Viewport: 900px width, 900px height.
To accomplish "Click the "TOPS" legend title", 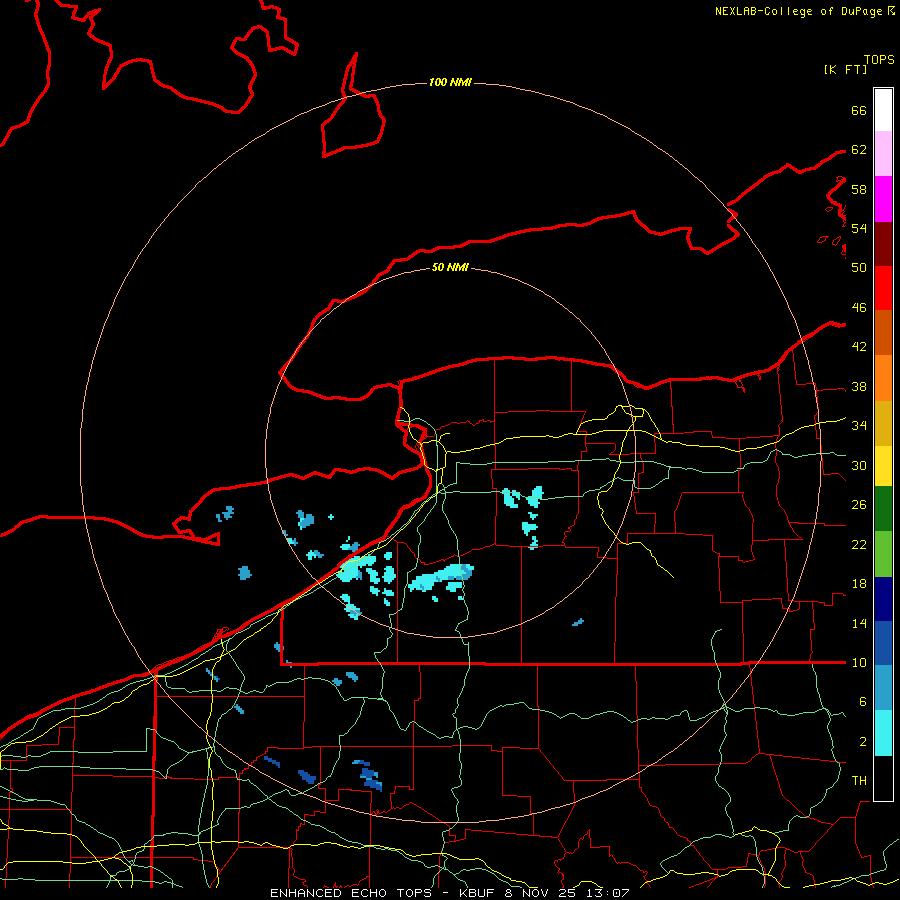I will coord(879,59).
